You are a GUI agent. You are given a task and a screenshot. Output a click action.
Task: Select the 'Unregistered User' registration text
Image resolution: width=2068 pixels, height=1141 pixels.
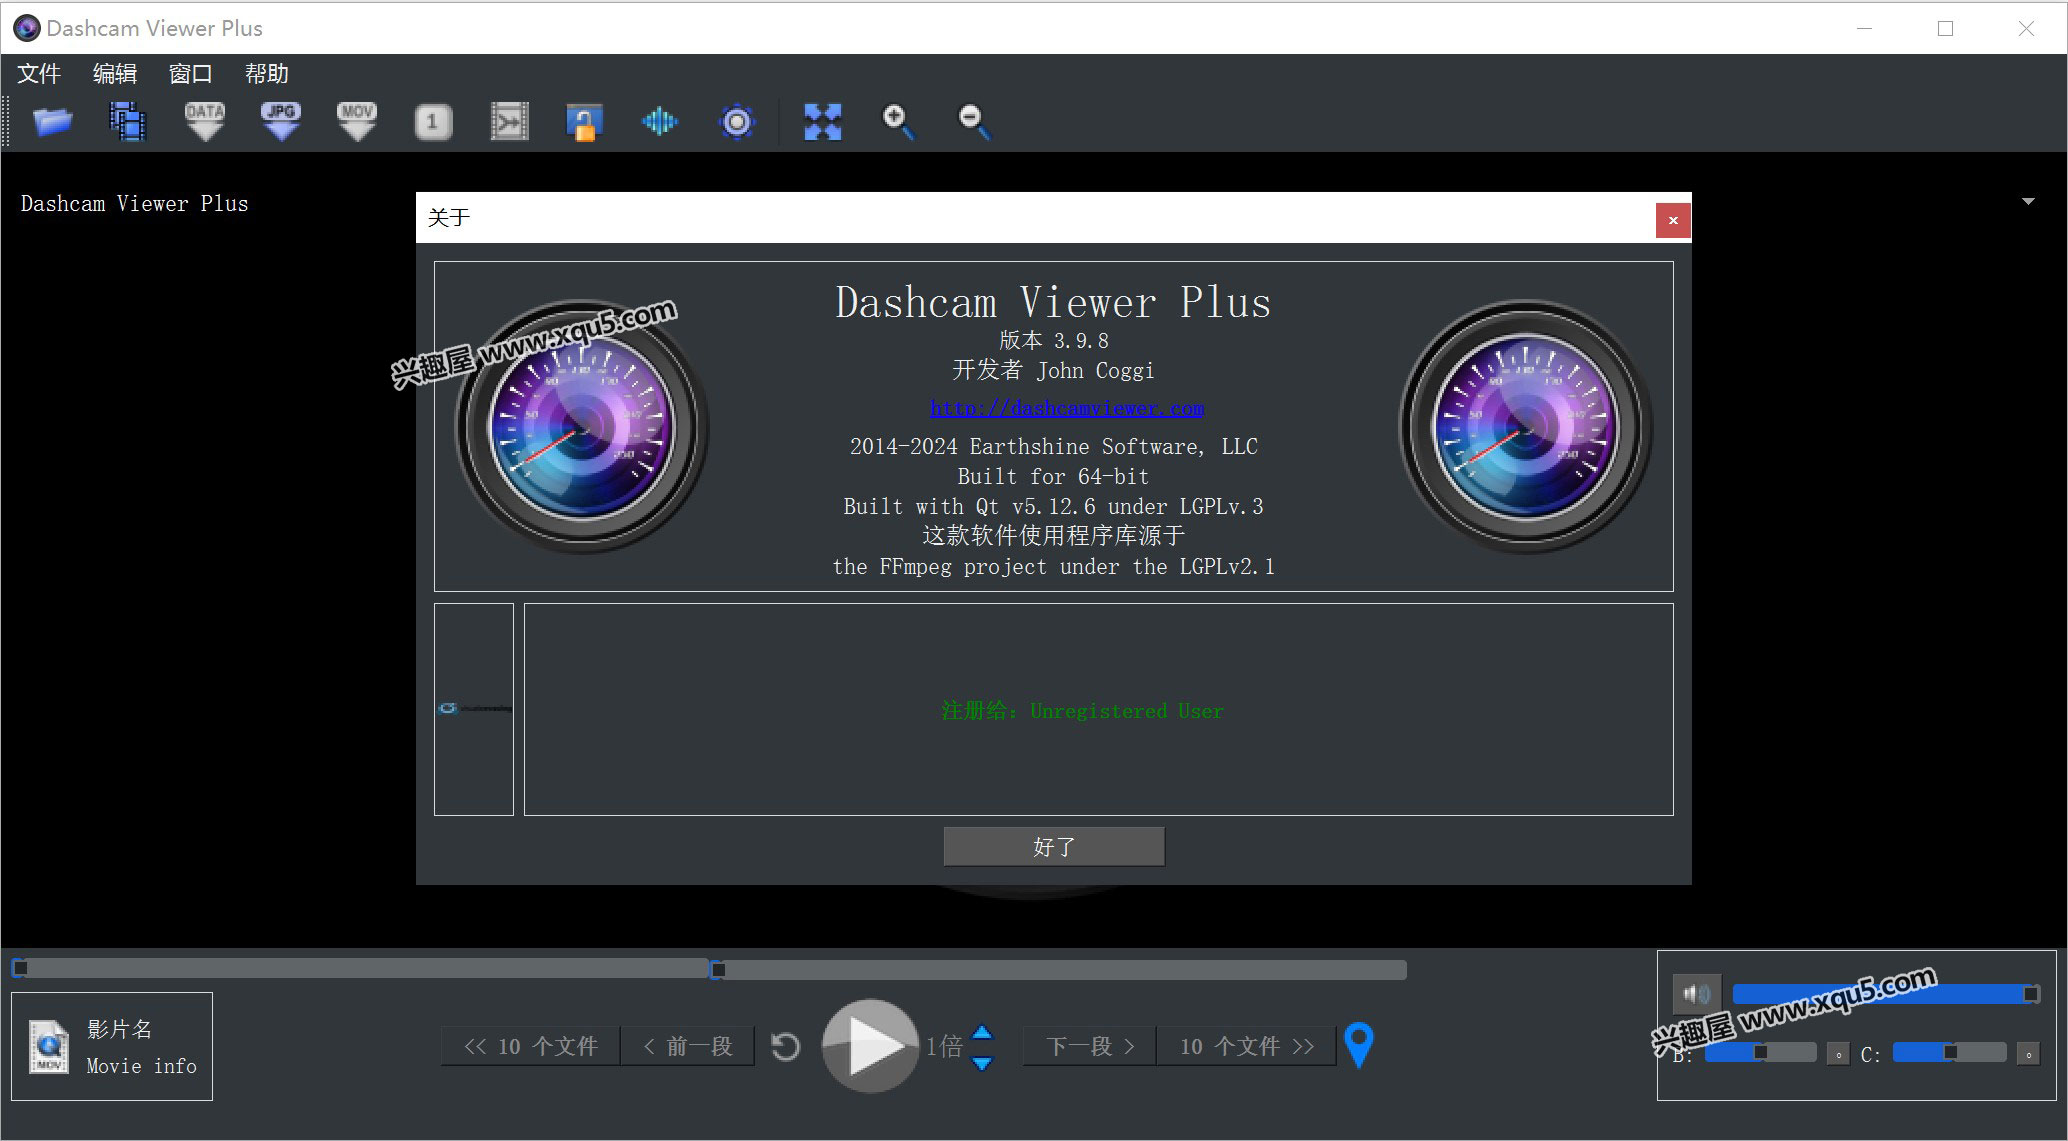[x=1127, y=711]
